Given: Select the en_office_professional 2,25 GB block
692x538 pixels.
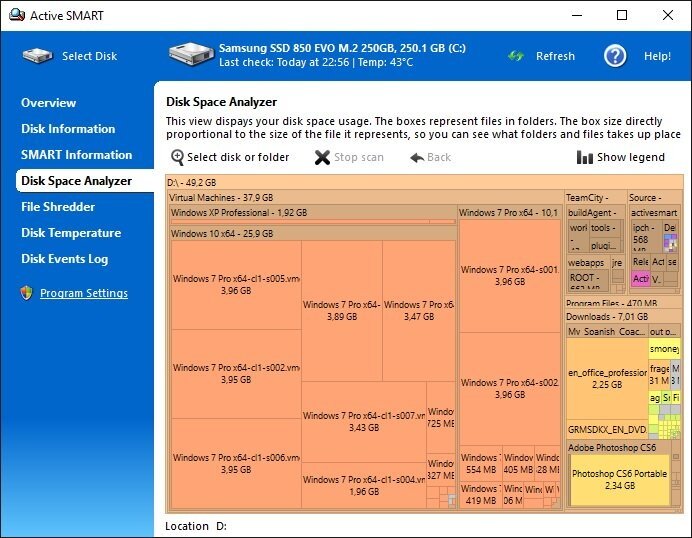Looking at the screenshot, I should pyautogui.click(x=607, y=379).
